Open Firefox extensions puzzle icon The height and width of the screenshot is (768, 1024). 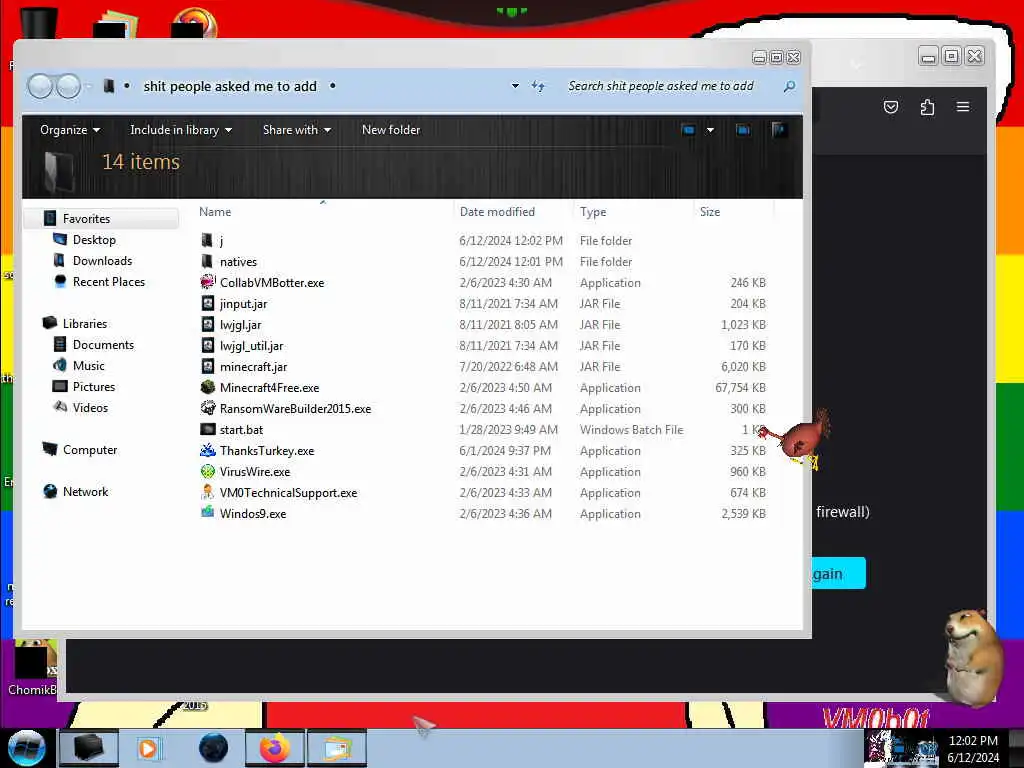pos(927,107)
